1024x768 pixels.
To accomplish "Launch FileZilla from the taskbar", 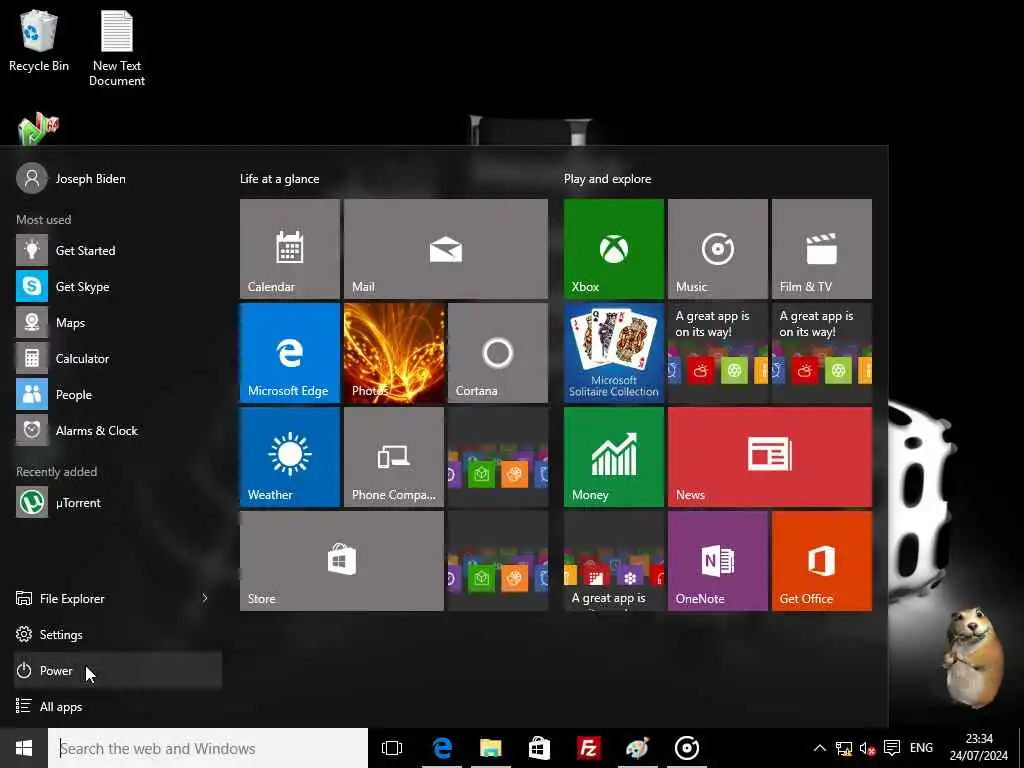I will tap(588, 748).
